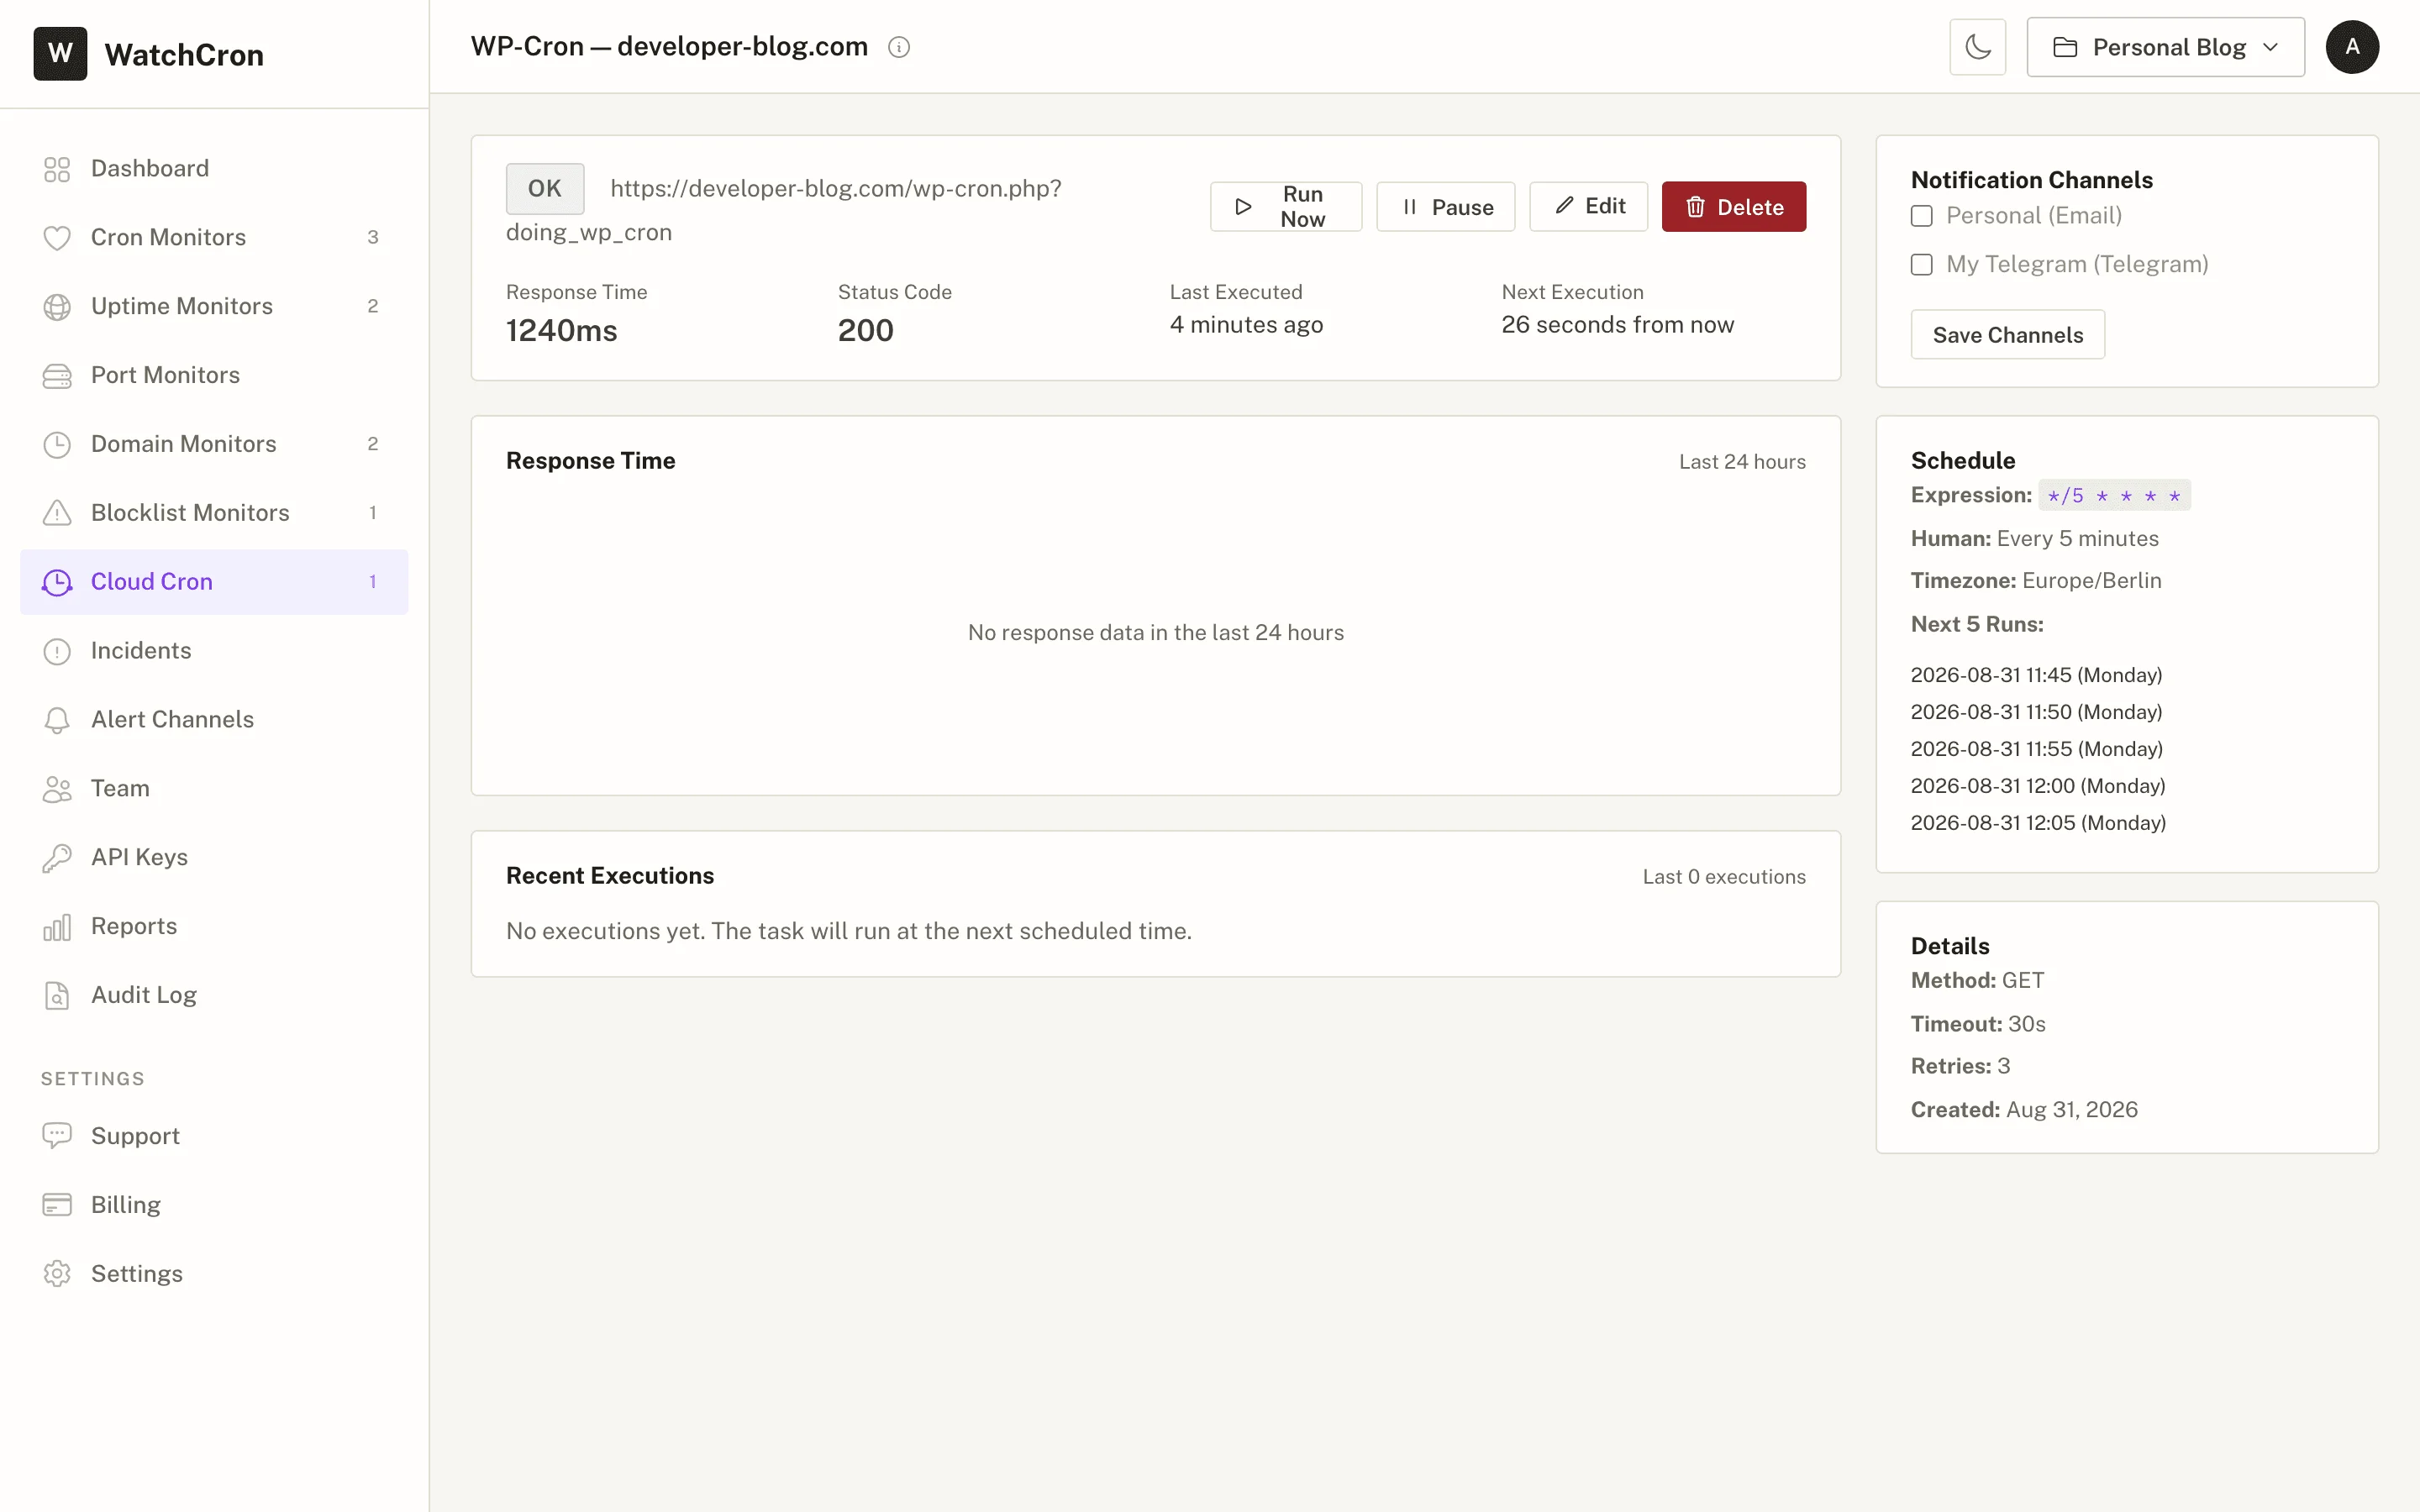
Task: Click the "Last 24 hours" label
Action: pos(1742,462)
